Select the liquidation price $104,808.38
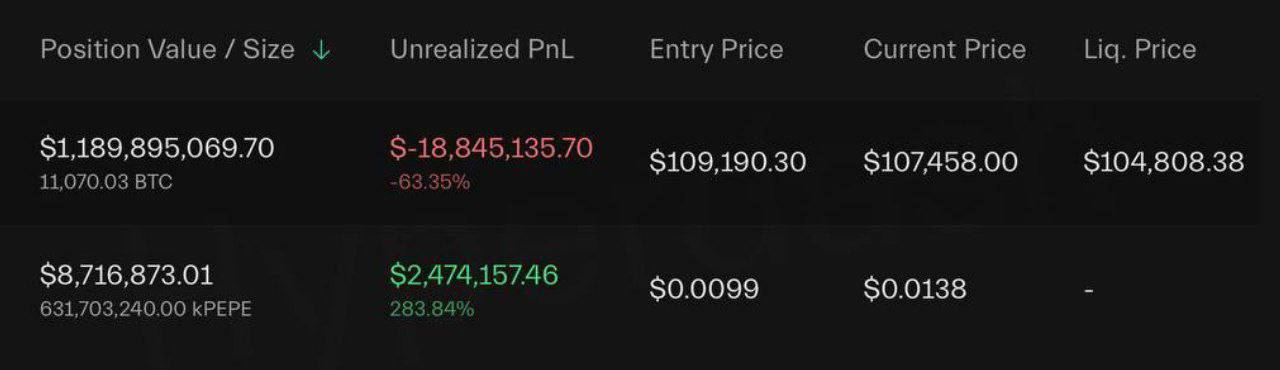The width and height of the screenshot is (1280, 370). tap(1163, 162)
